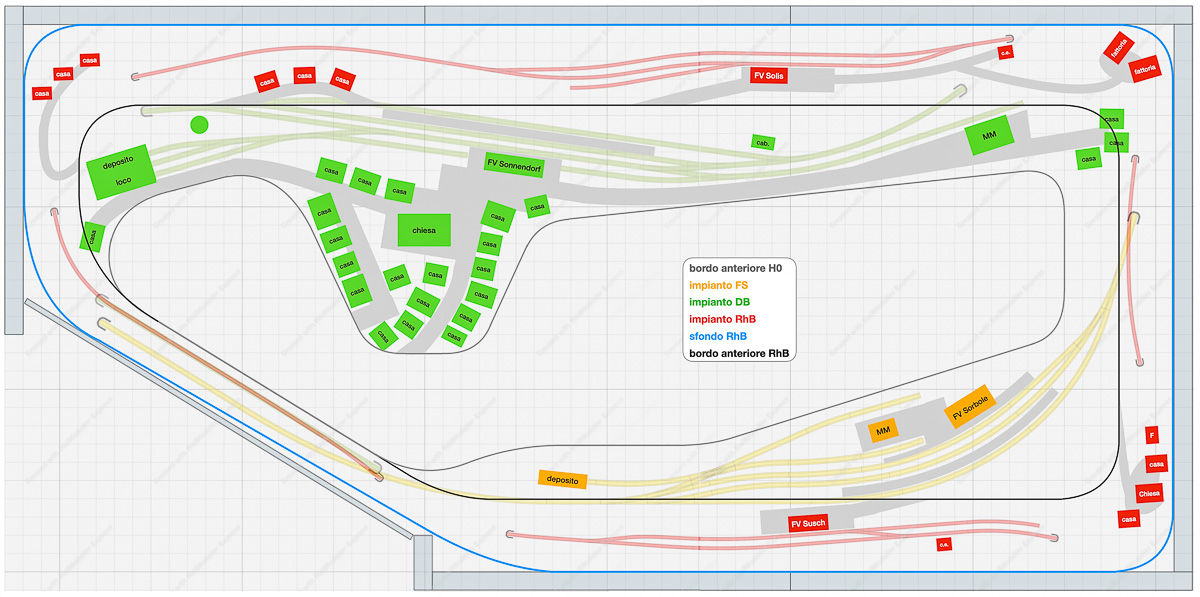The image size is (1200, 597).
Task: Click the green MM building
Action: [989, 135]
